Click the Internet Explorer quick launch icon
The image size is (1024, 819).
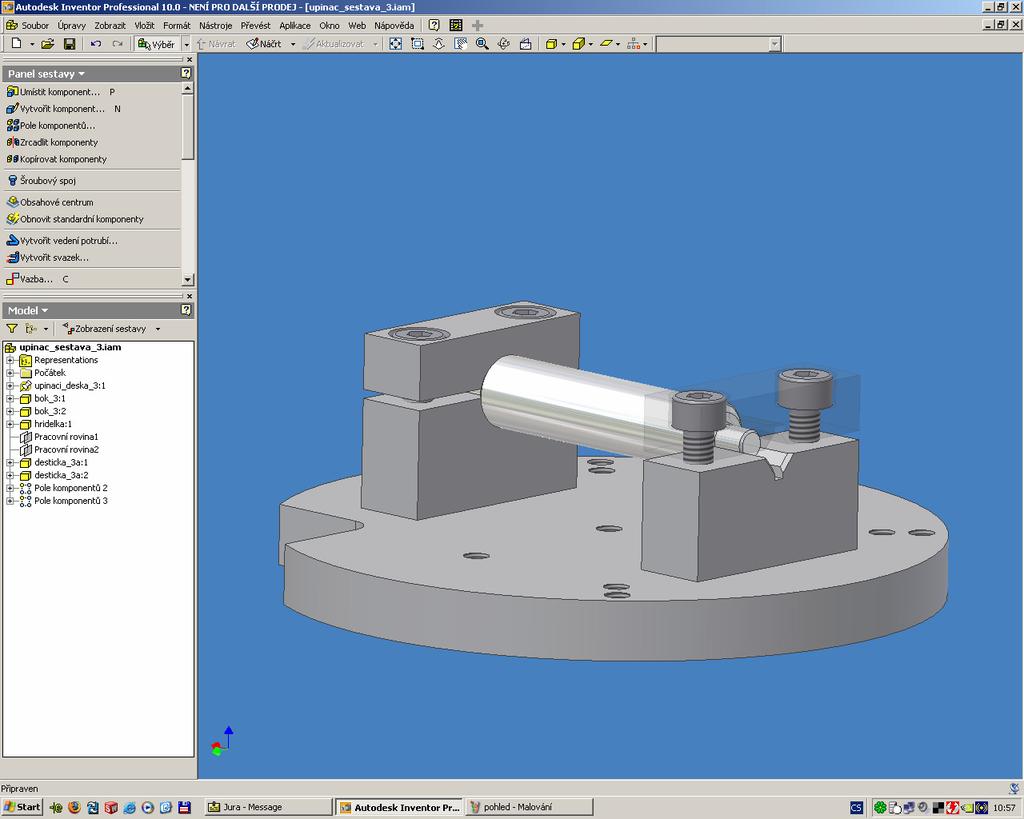[129, 807]
